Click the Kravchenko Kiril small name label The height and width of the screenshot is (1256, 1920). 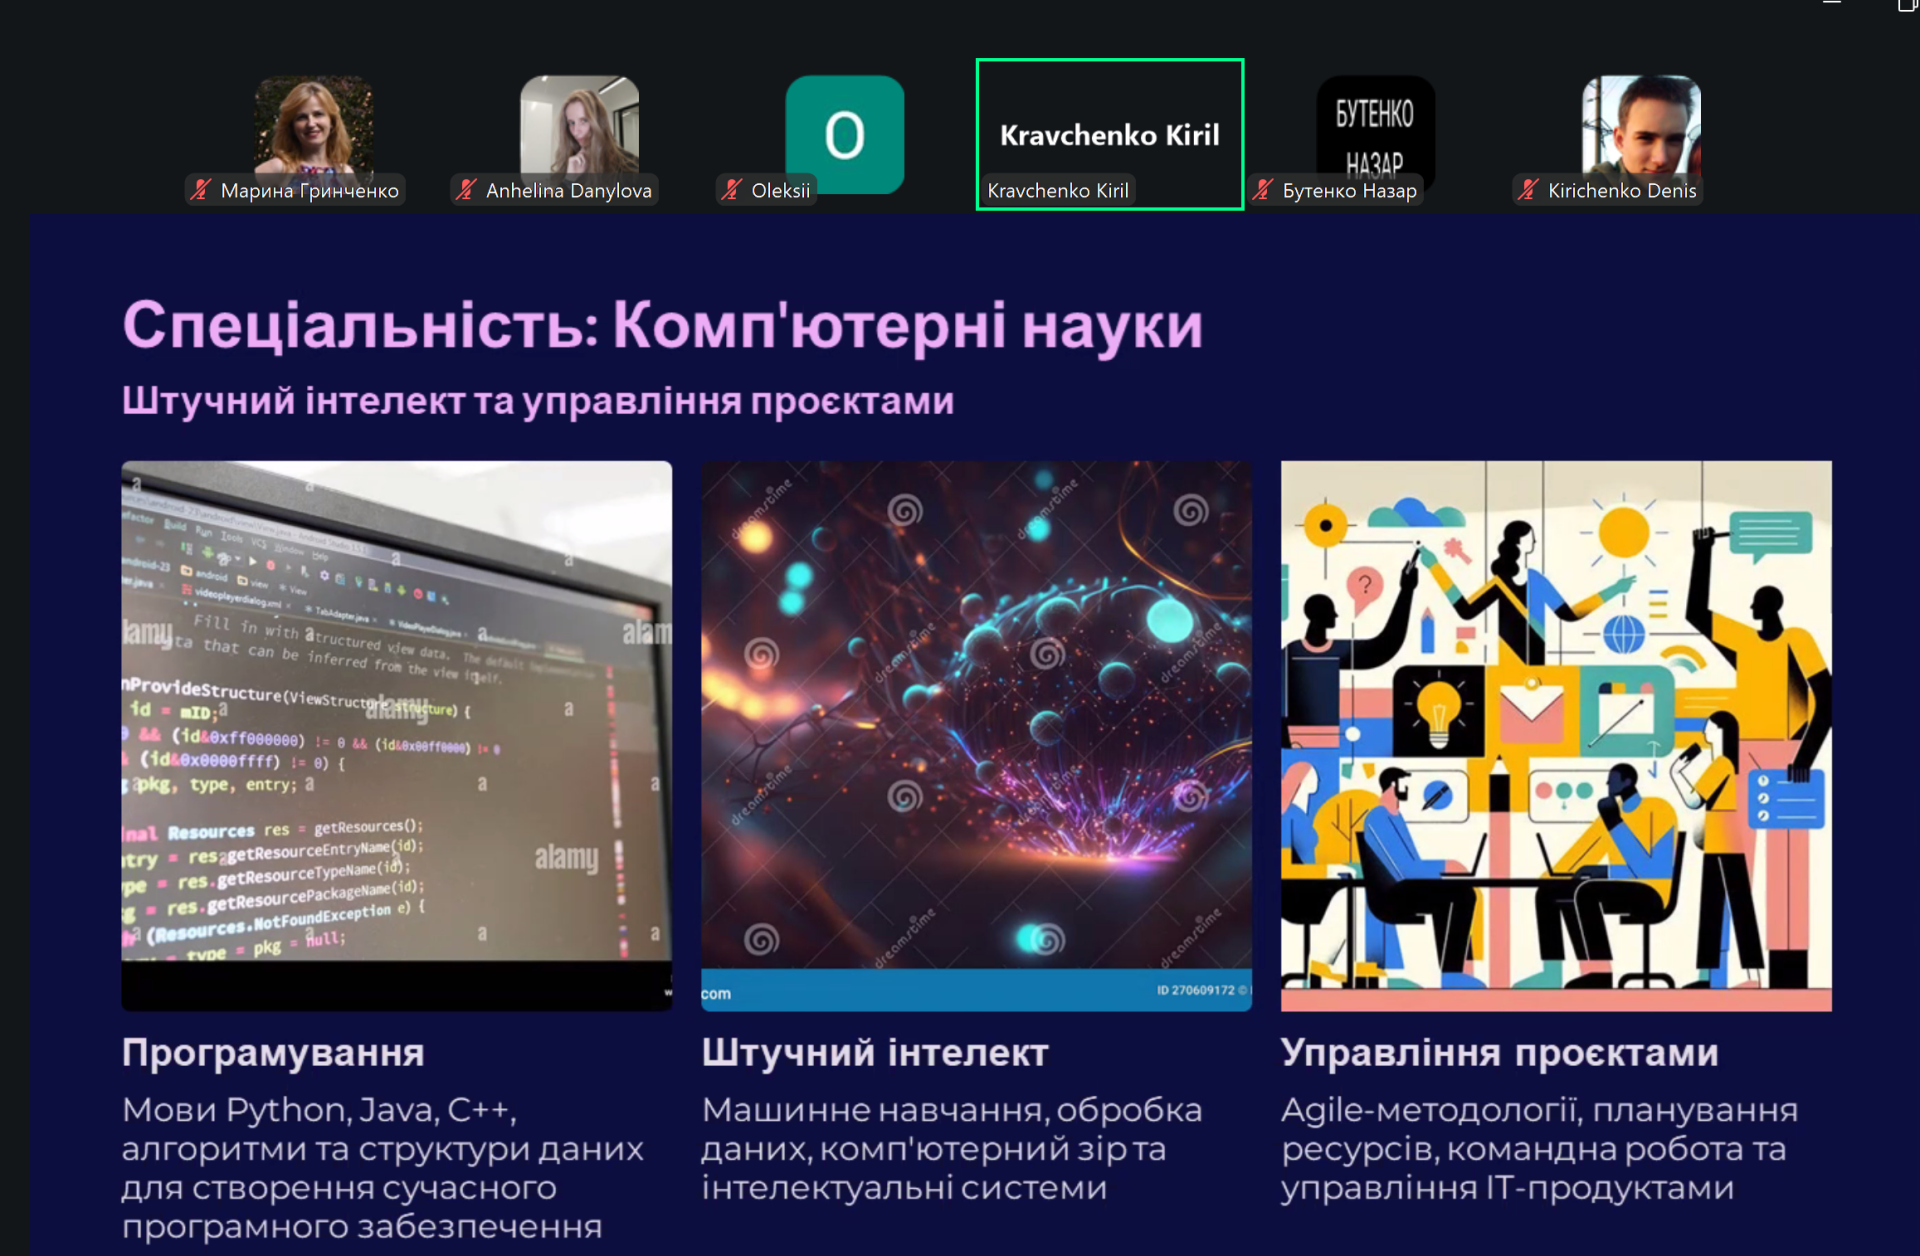point(1058,190)
